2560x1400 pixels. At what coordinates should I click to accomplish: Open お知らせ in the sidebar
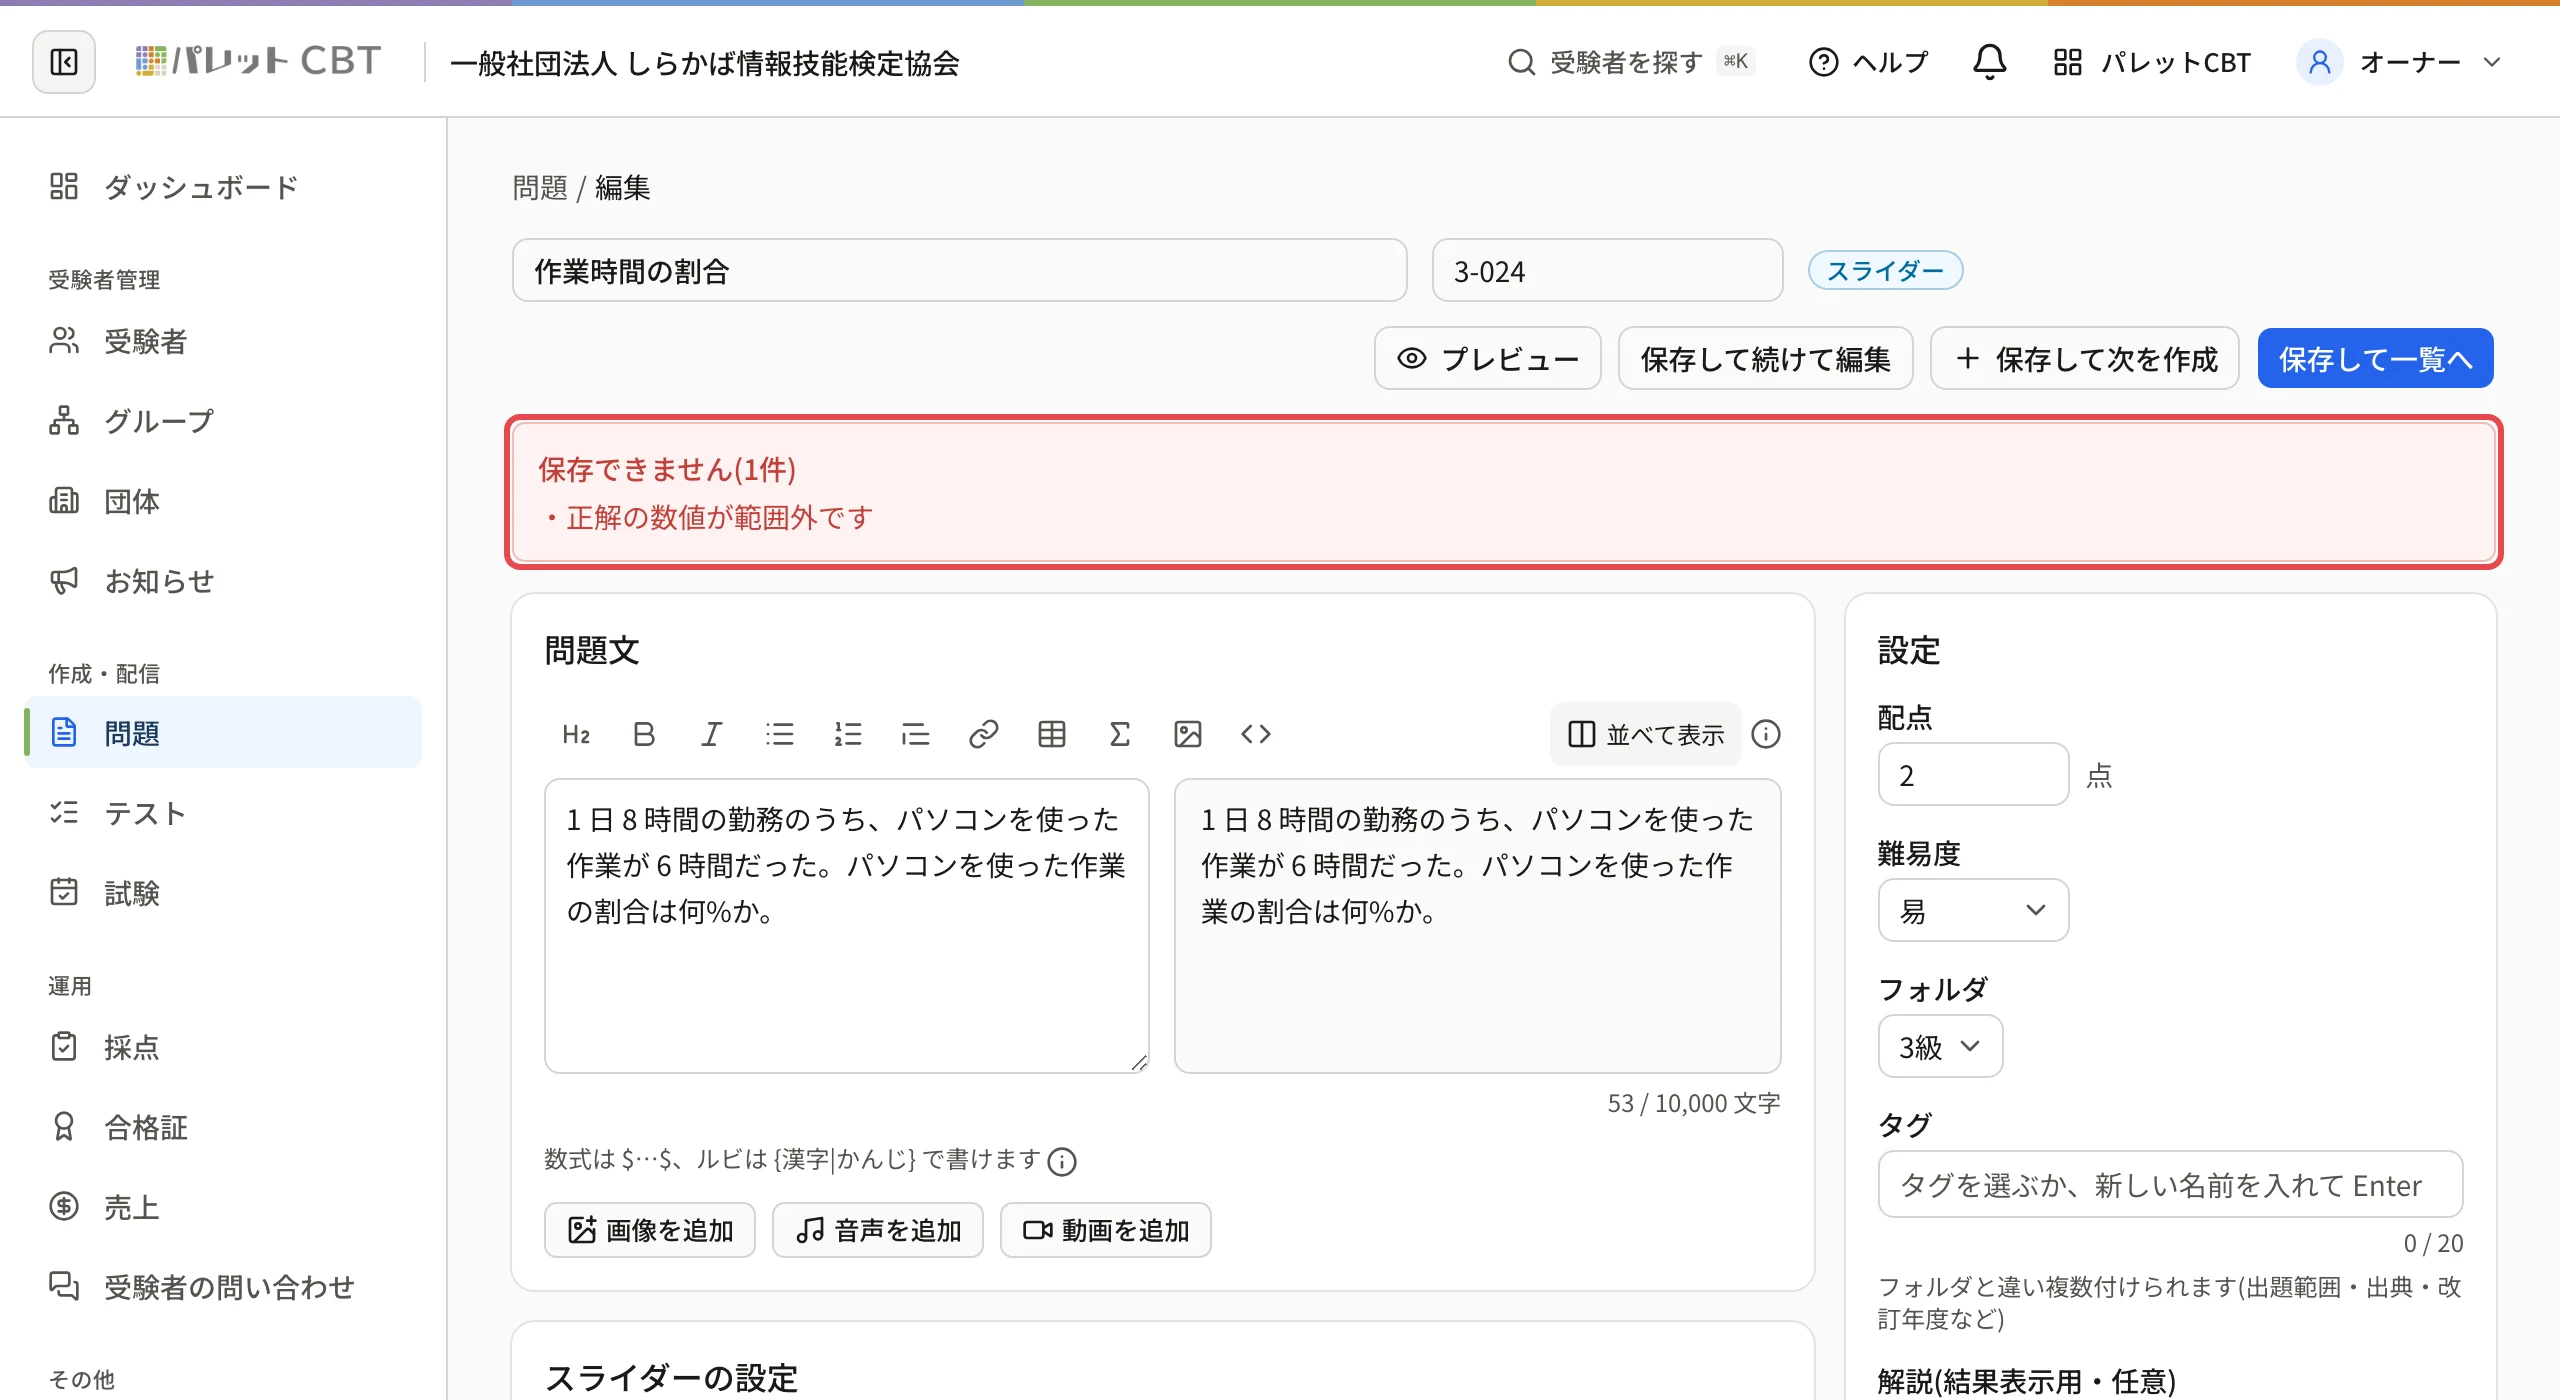(223, 581)
